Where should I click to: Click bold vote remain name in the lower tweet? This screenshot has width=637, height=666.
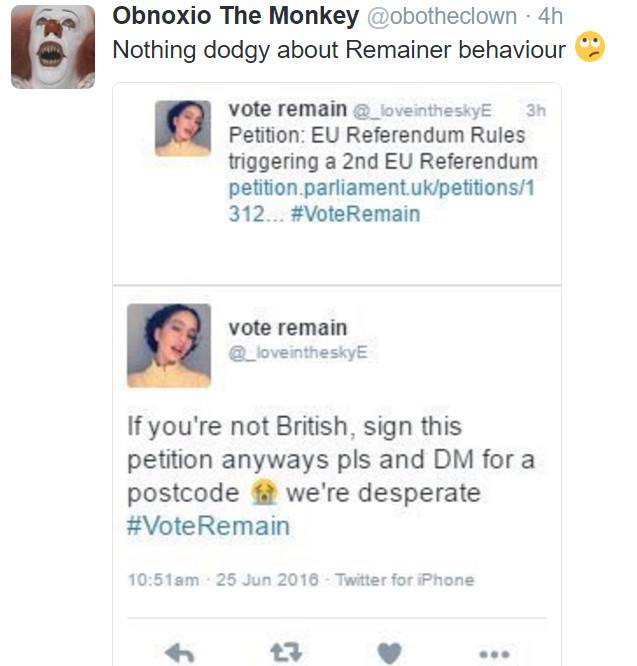click(287, 328)
